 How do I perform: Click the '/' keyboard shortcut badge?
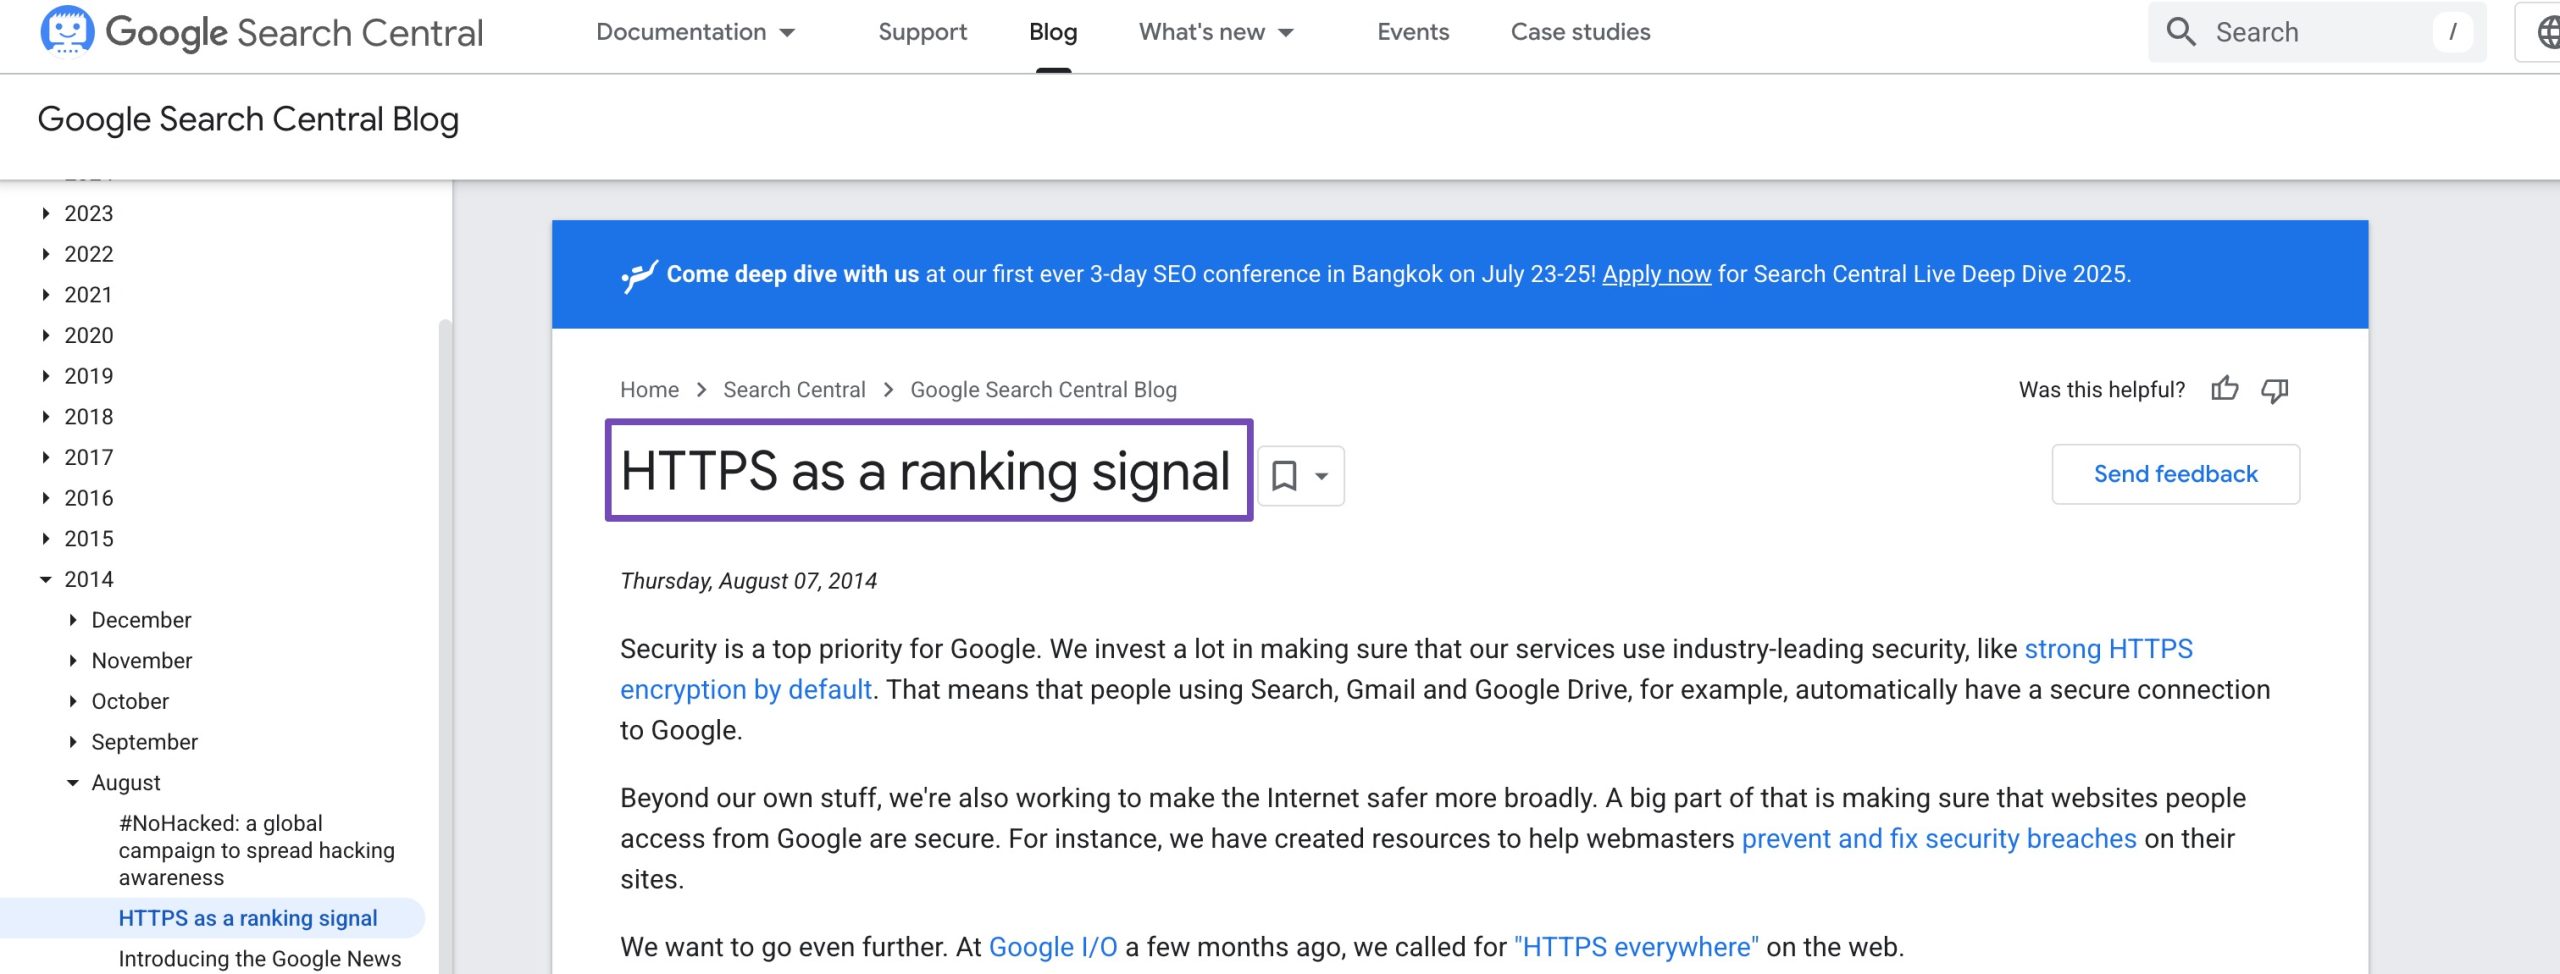pos(2452,31)
